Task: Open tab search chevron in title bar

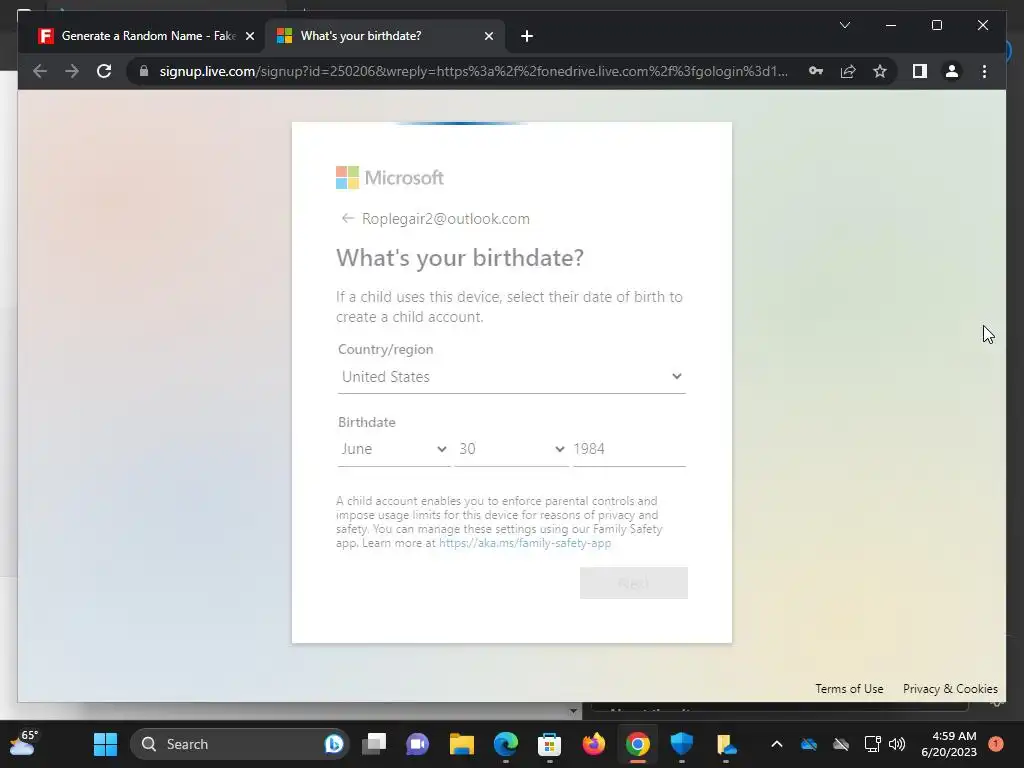Action: click(845, 25)
